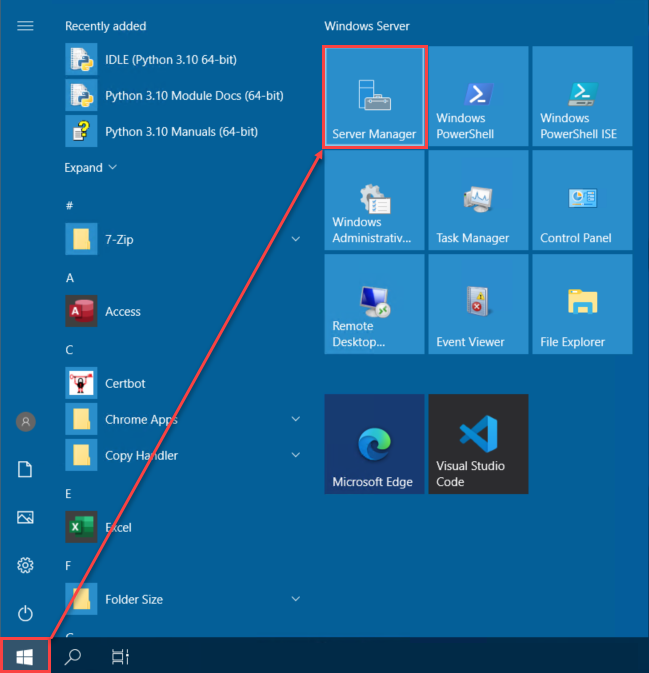Open Settings gear in Start sidebar
Screen dimensions: 649x673
(25, 565)
